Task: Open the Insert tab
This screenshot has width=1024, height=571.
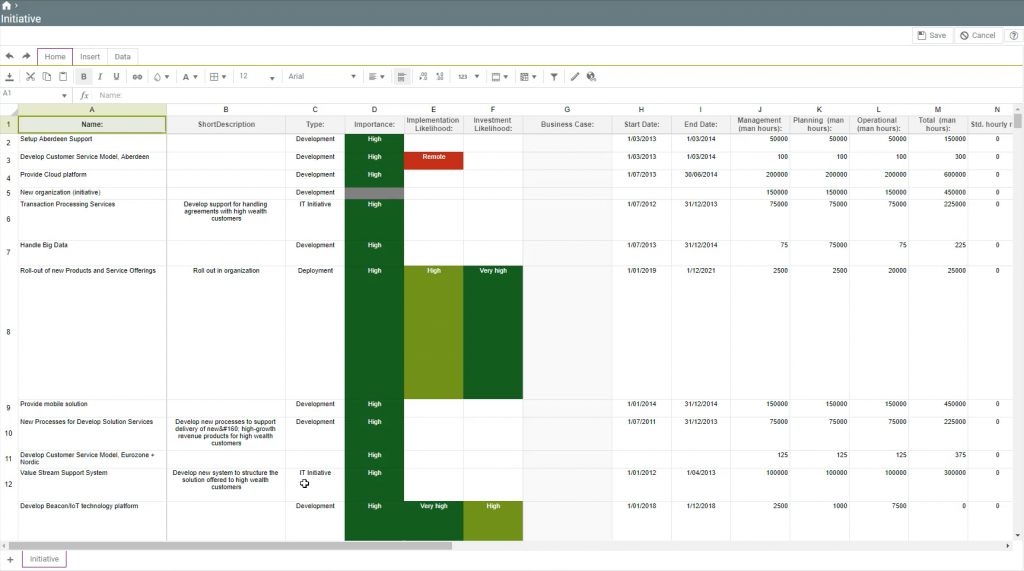Action: [90, 57]
